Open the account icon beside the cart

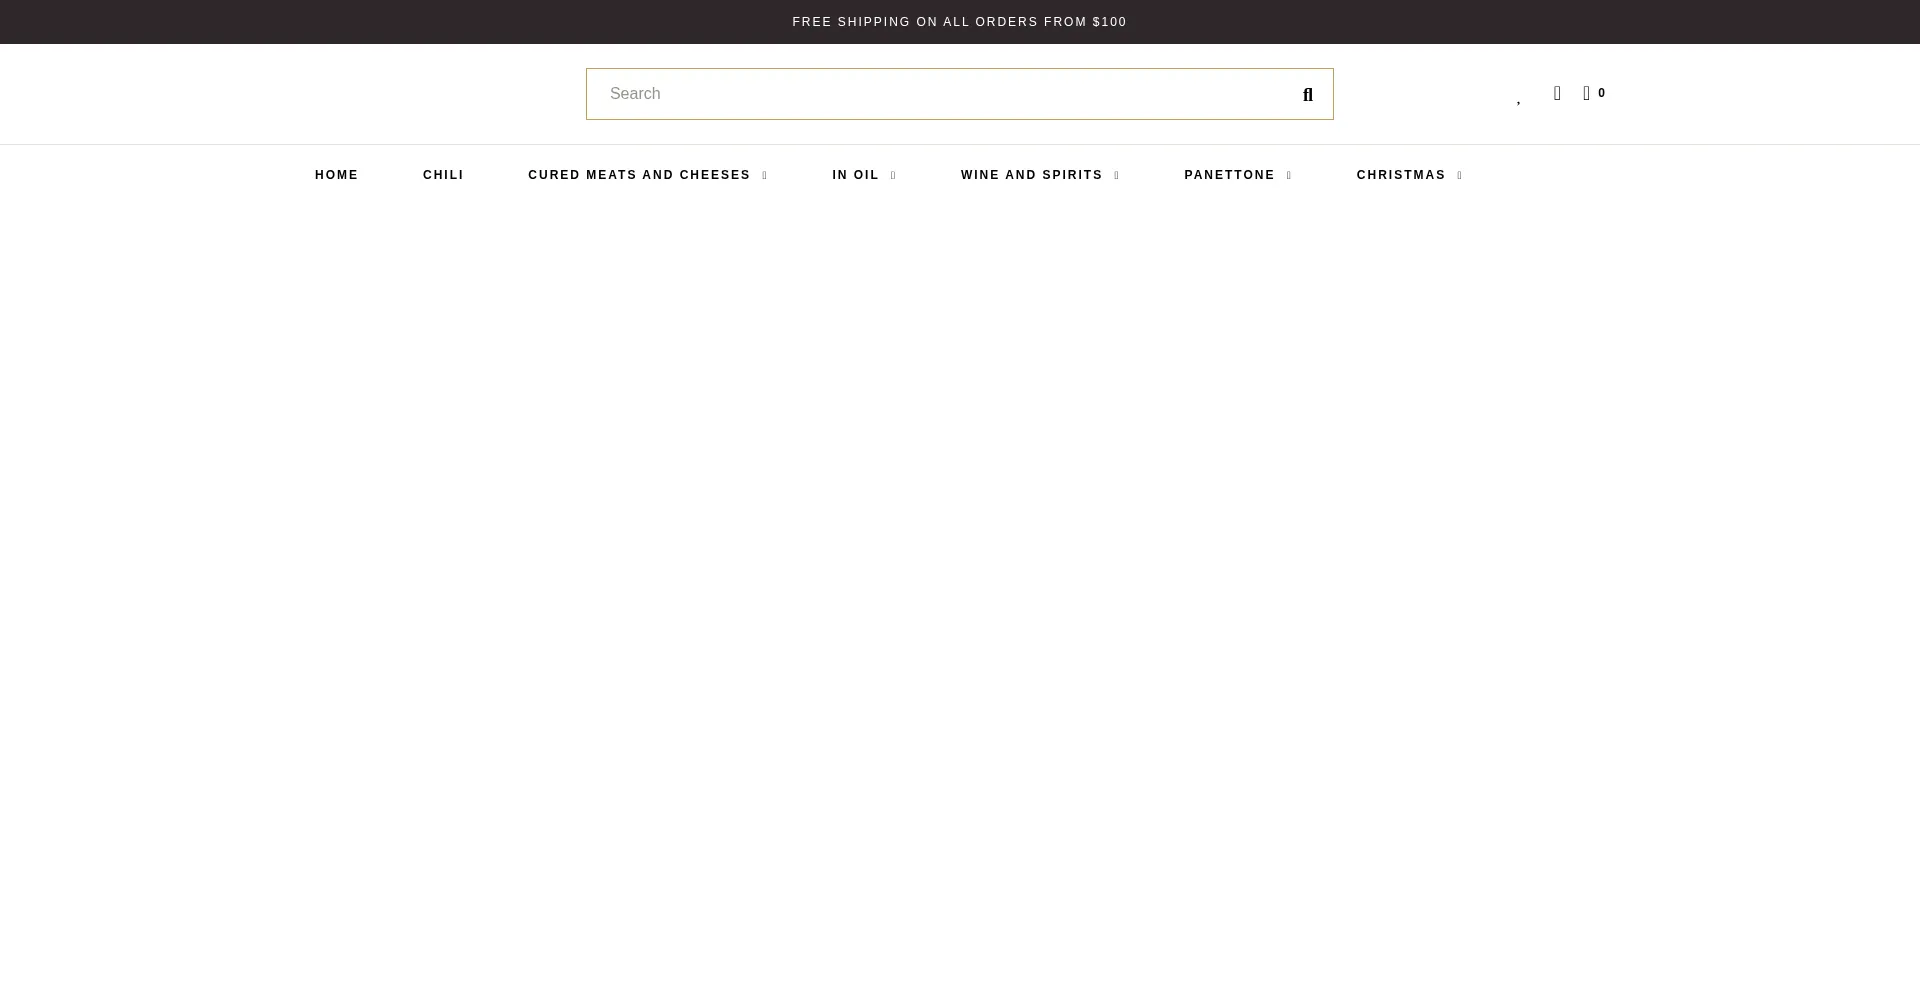point(1557,93)
